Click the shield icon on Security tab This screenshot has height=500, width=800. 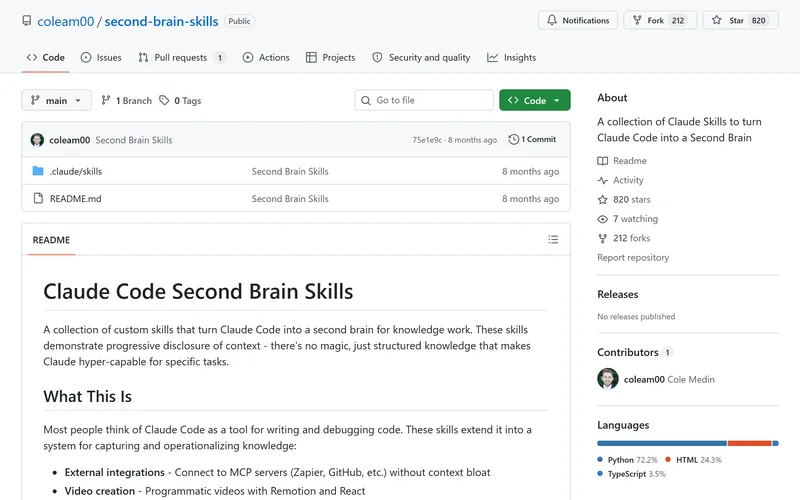point(377,58)
